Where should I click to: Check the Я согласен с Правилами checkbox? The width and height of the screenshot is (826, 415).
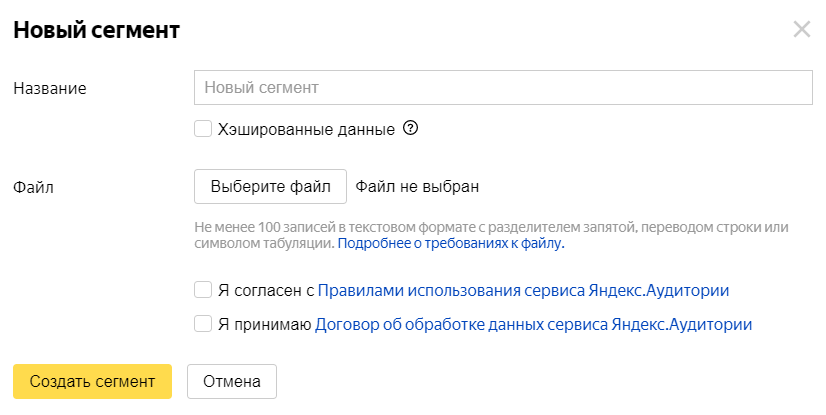(203, 290)
